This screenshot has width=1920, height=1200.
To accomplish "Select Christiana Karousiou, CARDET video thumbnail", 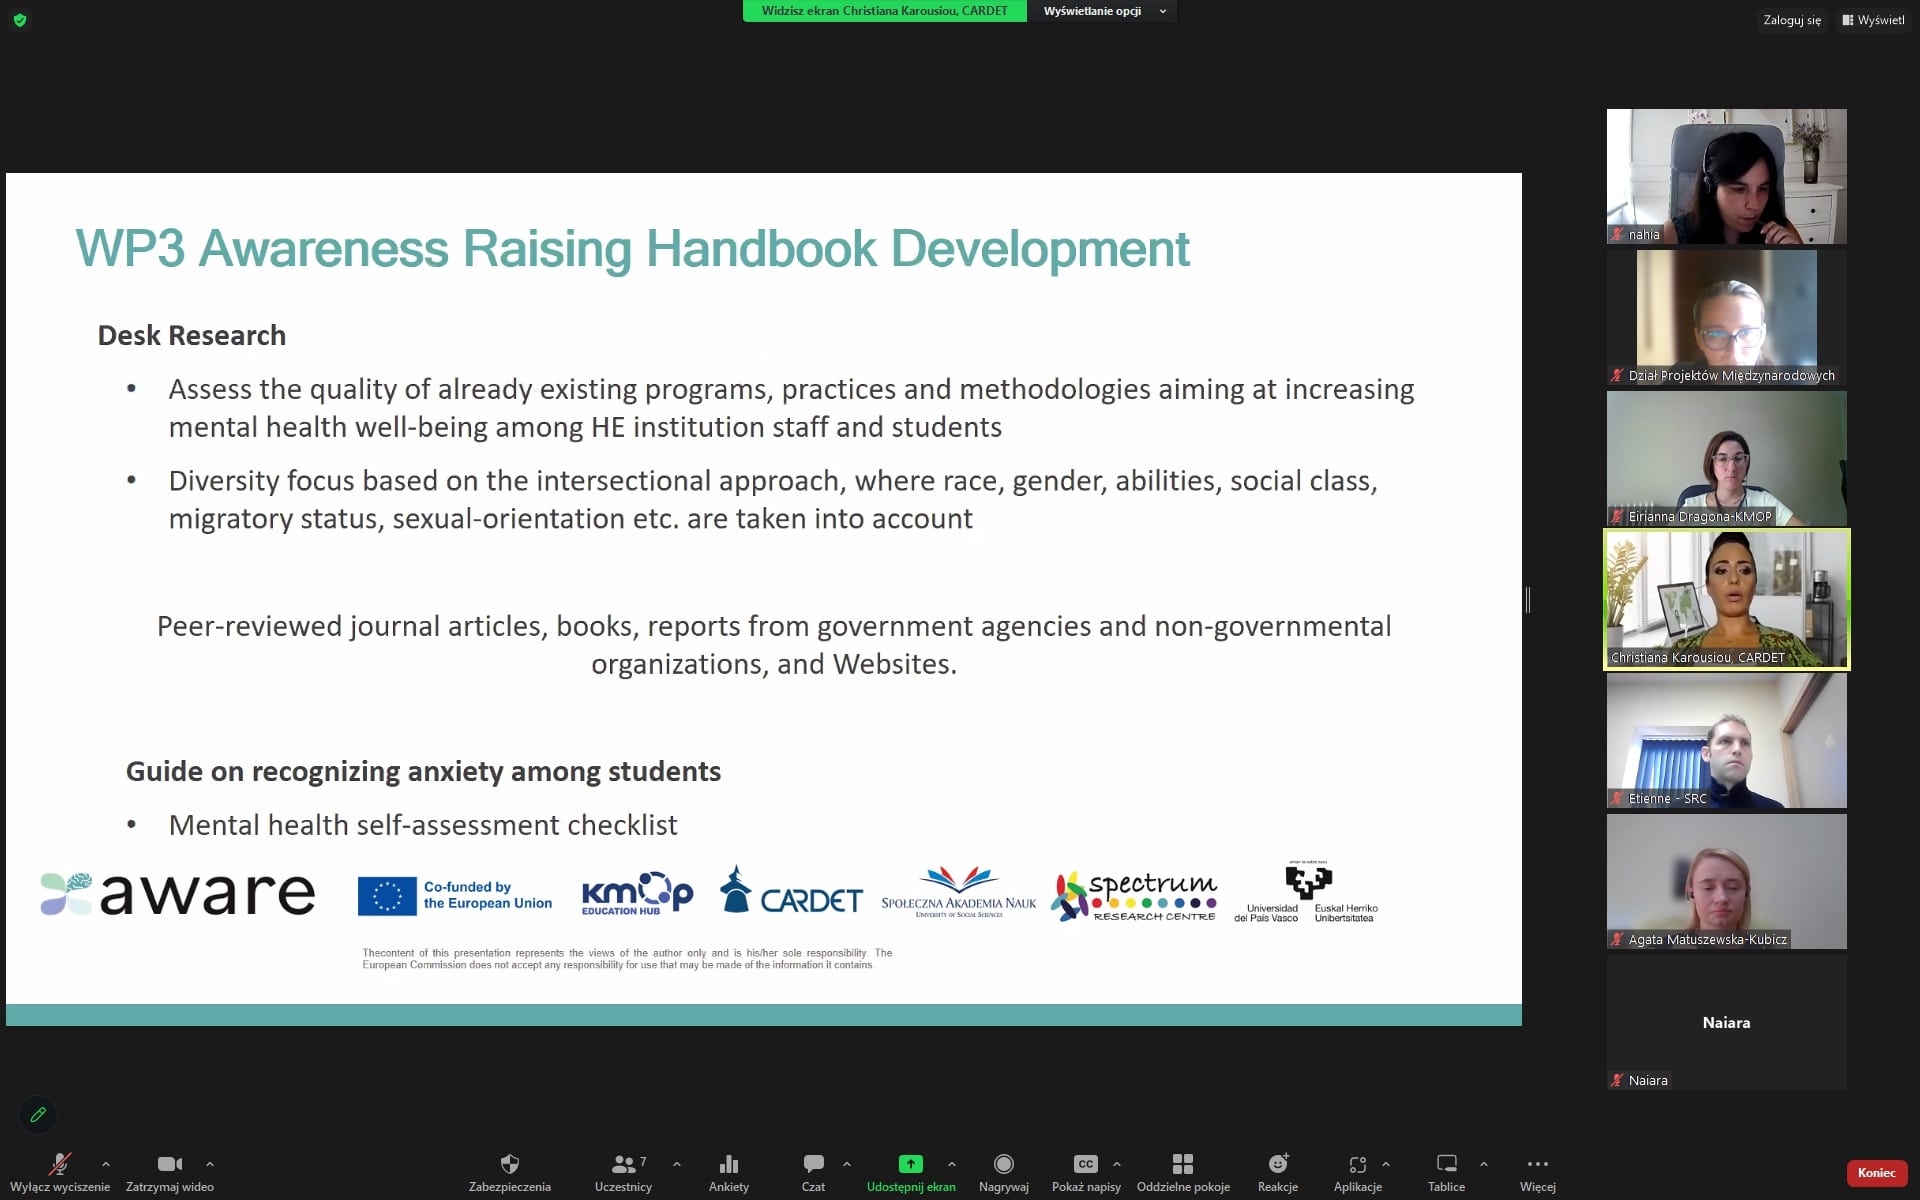I will [x=1726, y=599].
